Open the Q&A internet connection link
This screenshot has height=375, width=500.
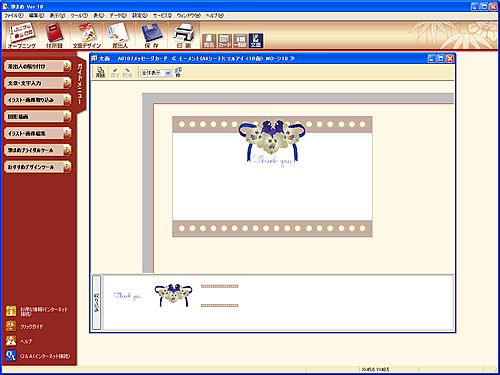tap(38, 356)
